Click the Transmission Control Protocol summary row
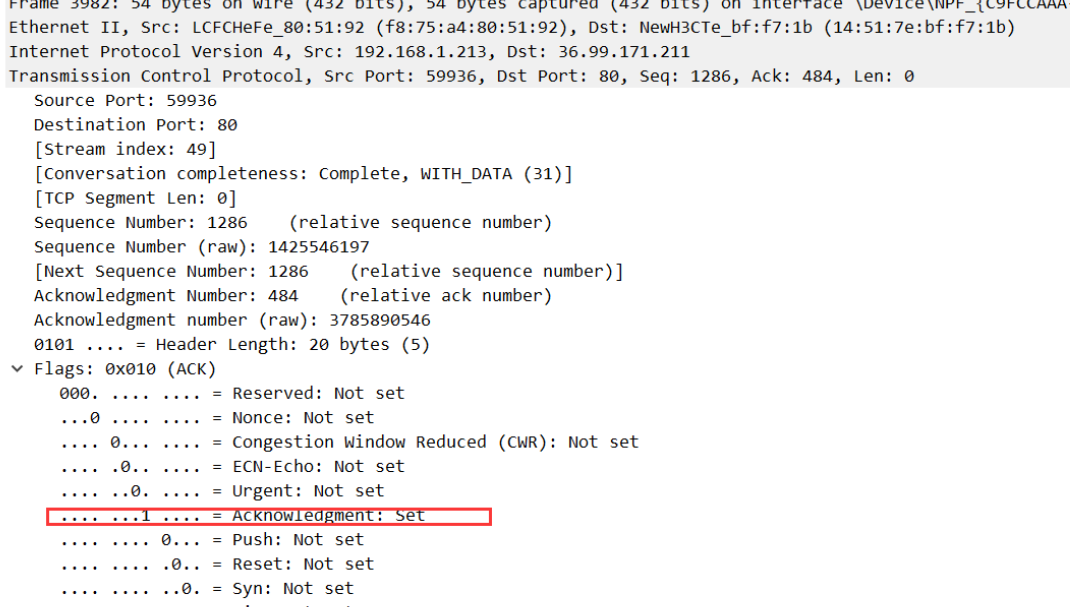The height and width of the screenshot is (607, 1070). [460, 76]
